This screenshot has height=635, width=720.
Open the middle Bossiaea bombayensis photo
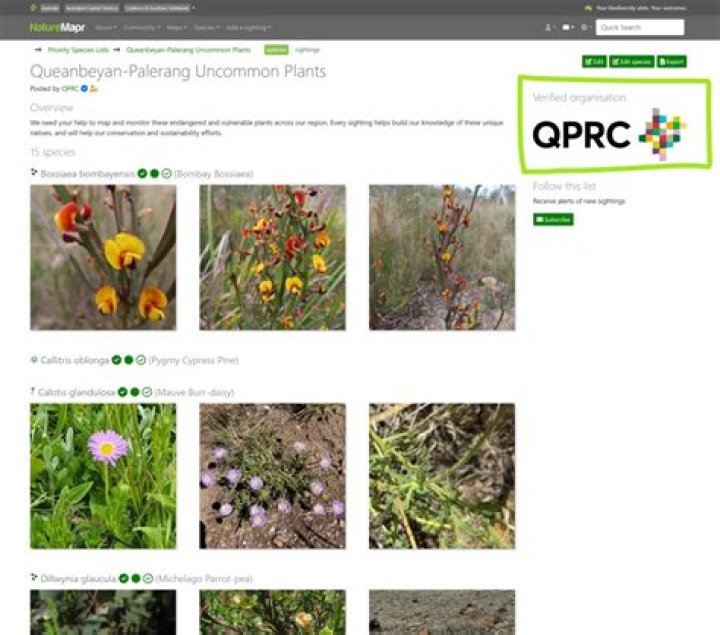click(x=272, y=258)
